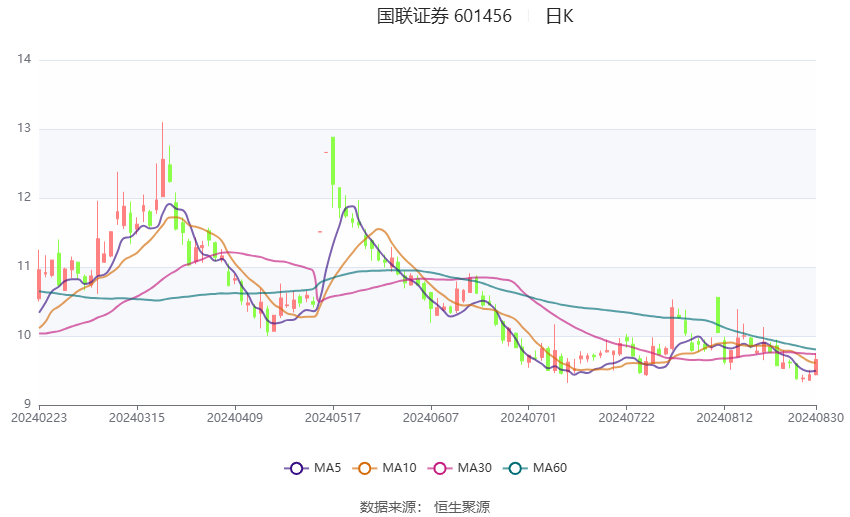Toggle the MA10 legend series
The image size is (850, 517).
coord(384,468)
